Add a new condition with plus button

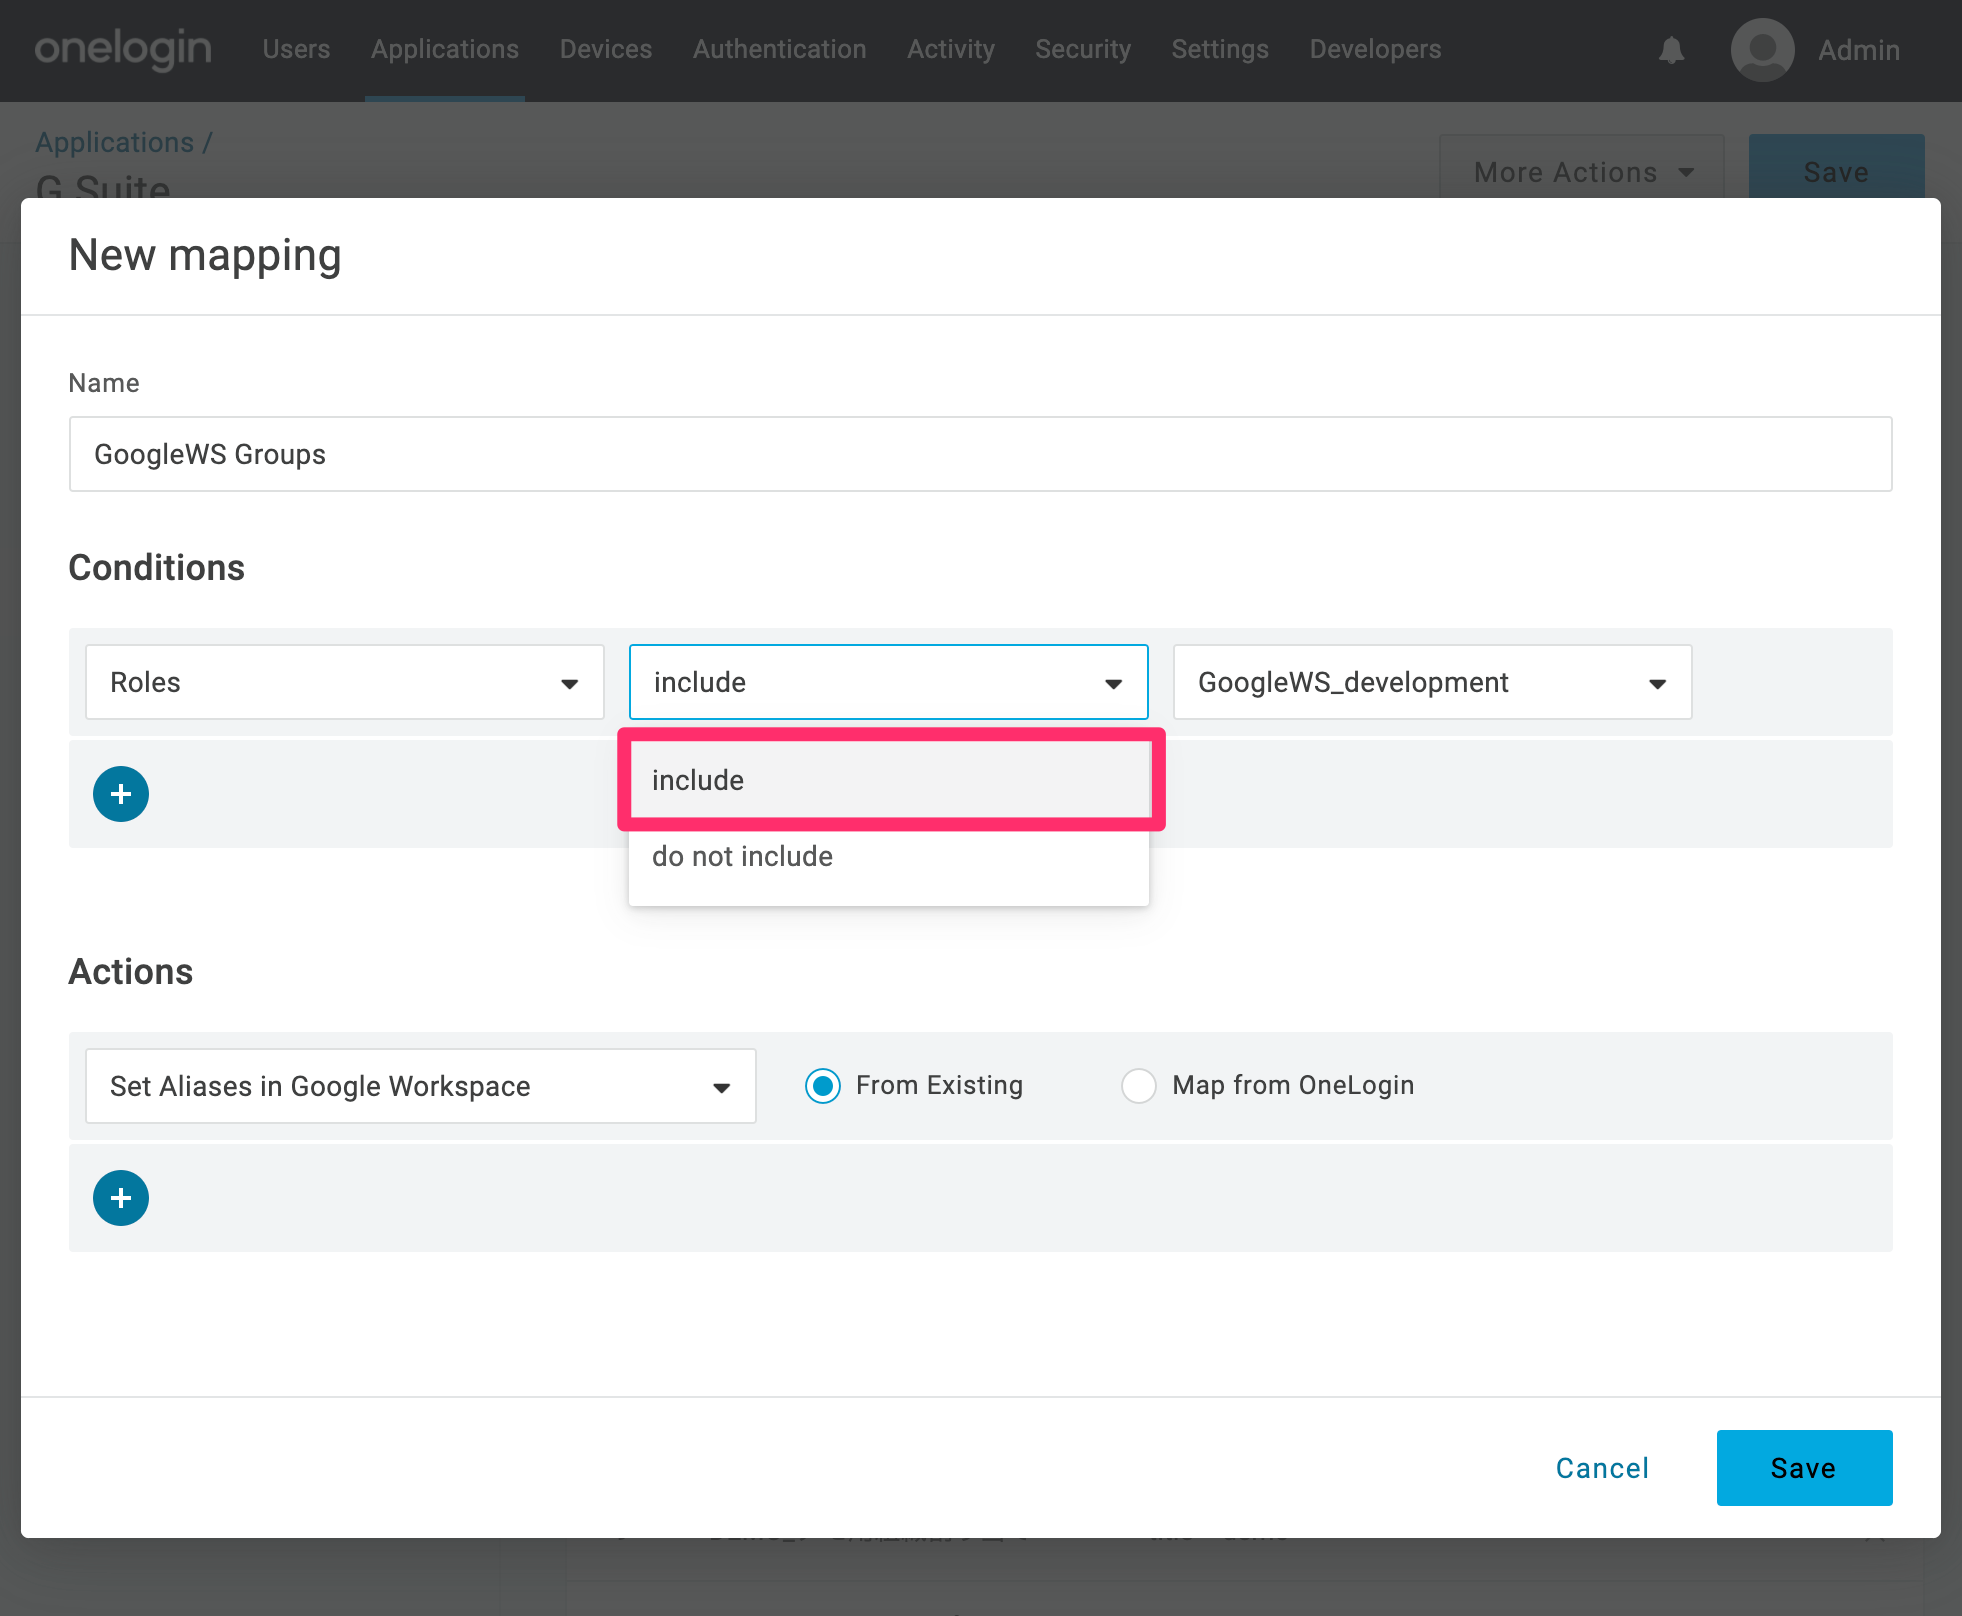[x=121, y=794]
